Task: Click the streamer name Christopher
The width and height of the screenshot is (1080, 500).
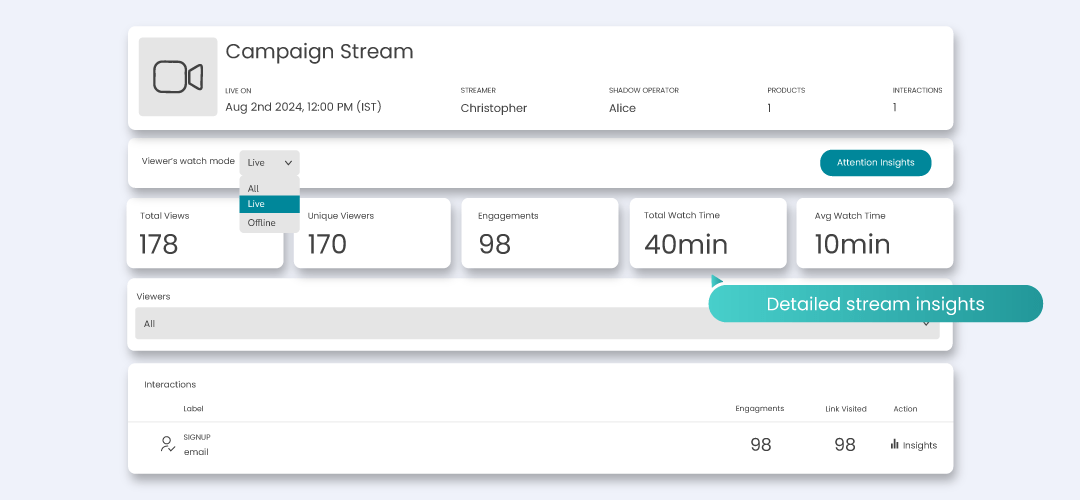Action: [x=493, y=108]
